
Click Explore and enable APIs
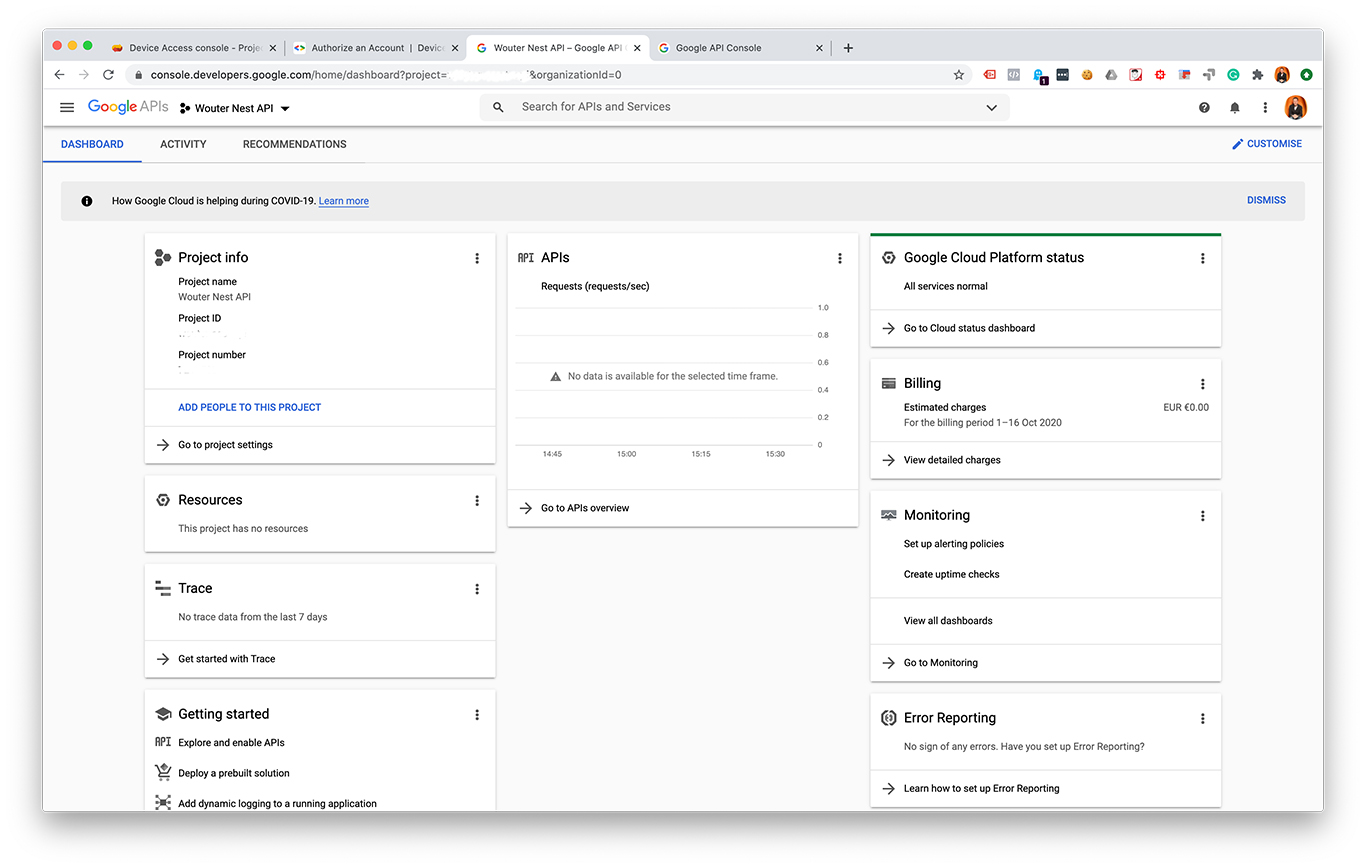(x=231, y=743)
